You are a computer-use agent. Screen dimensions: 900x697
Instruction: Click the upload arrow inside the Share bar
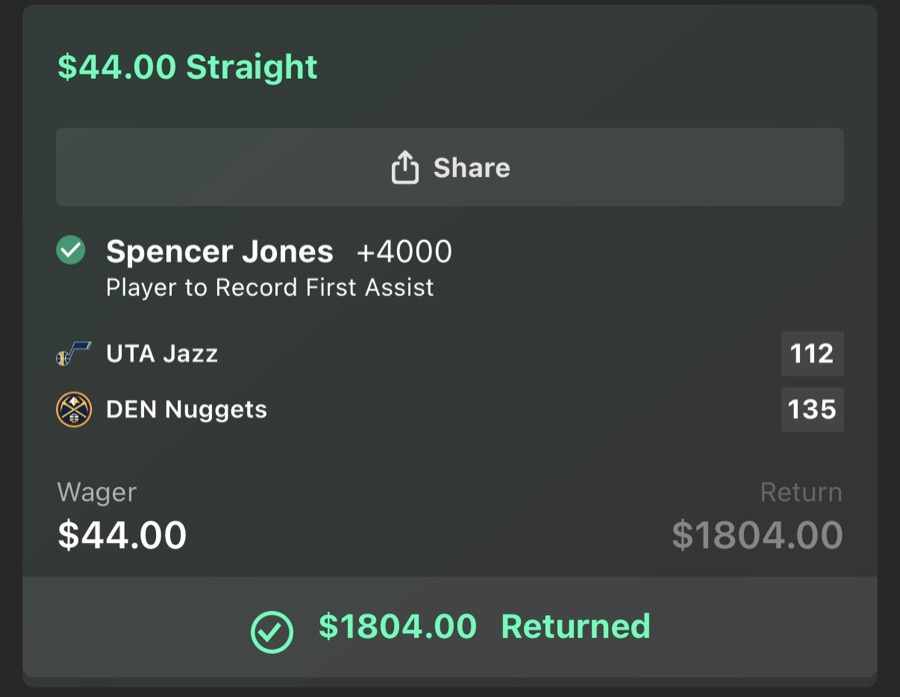404,167
